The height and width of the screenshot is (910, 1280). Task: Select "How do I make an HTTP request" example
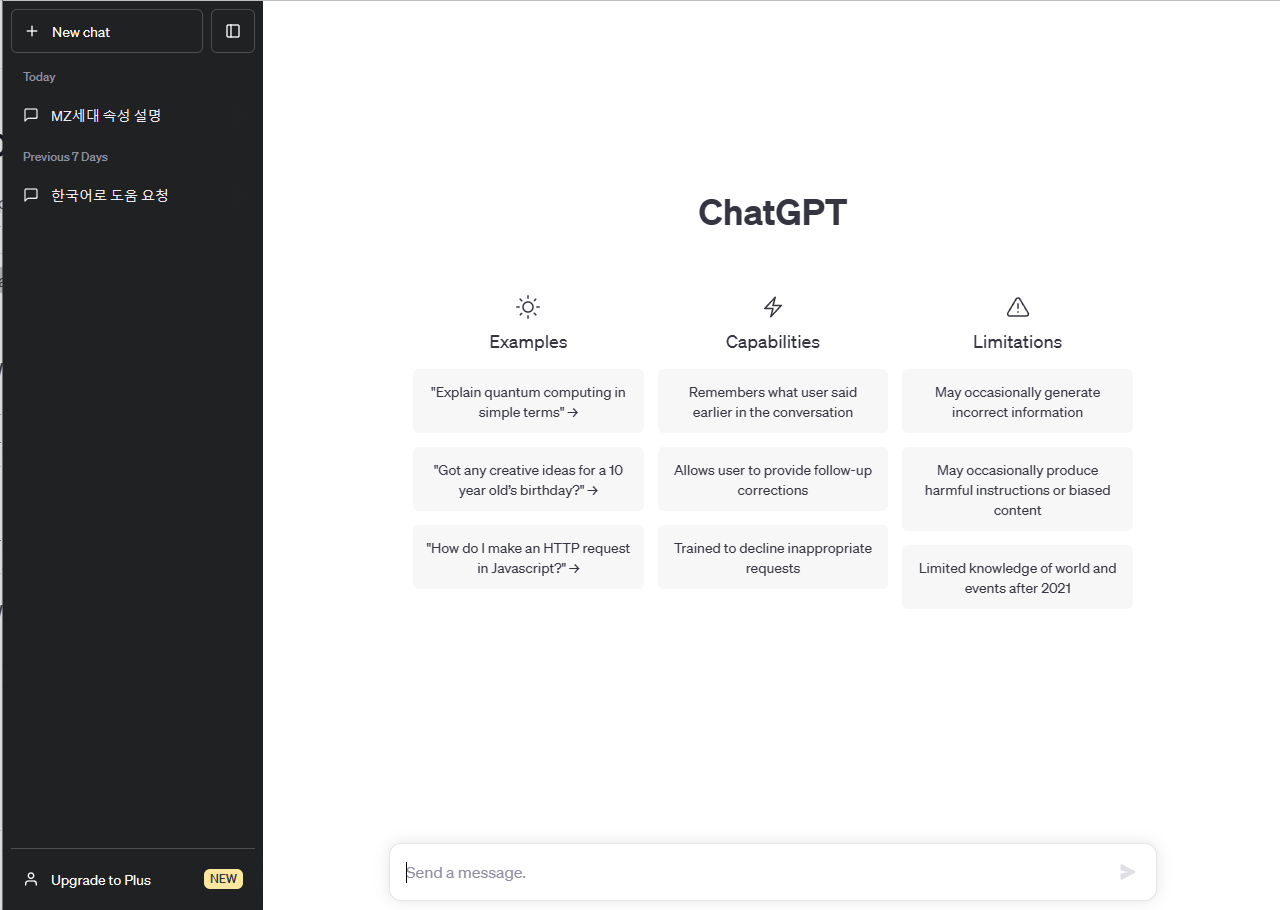point(528,558)
